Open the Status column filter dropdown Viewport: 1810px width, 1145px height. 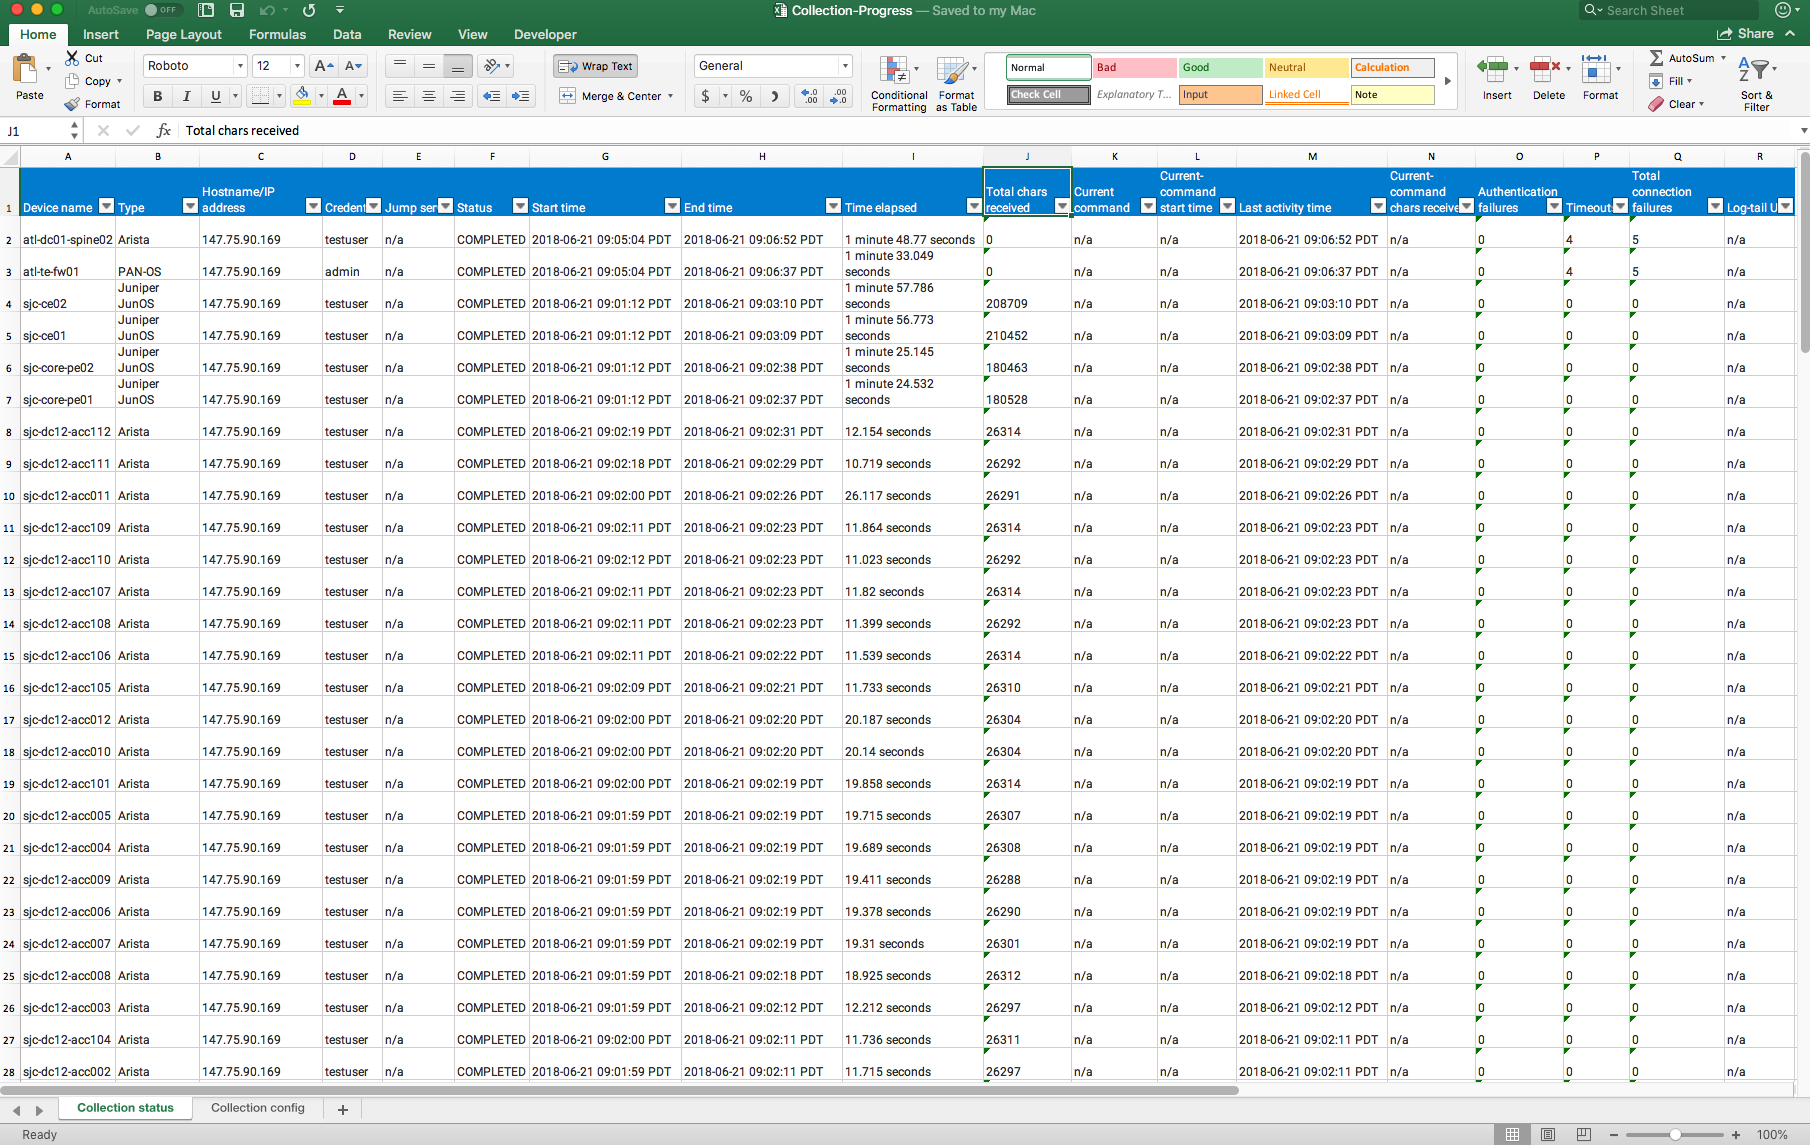pyautogui.click(x=519, y=207)
